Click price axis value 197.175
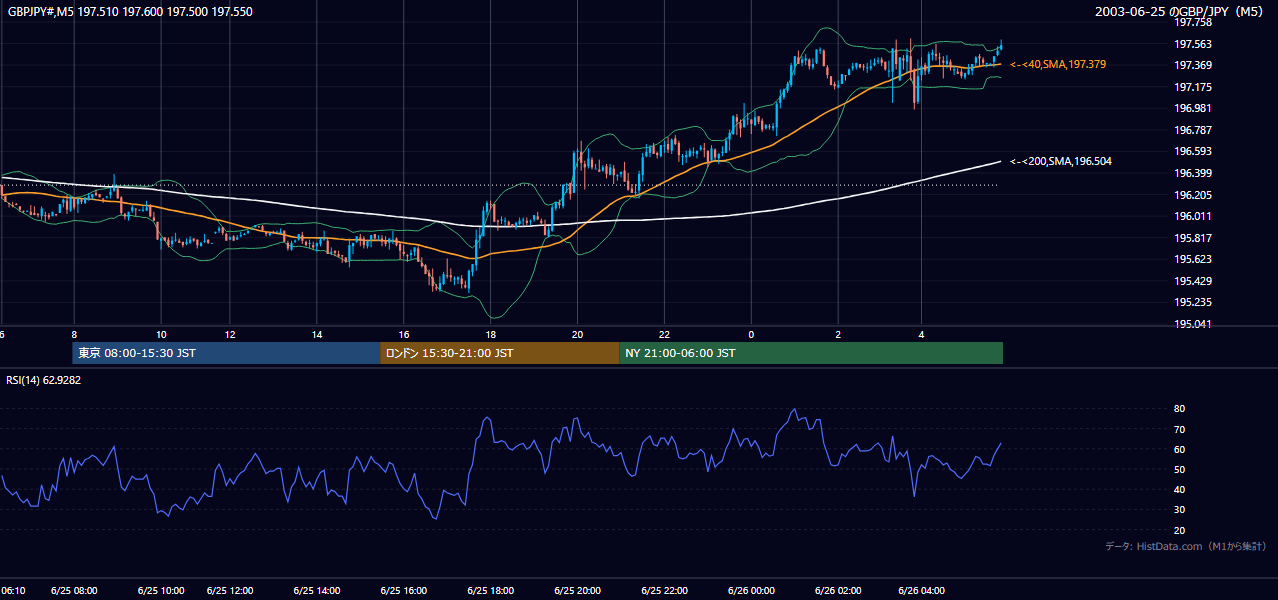The width and height of the screenshot is (1278, 600). point(1192,87)
